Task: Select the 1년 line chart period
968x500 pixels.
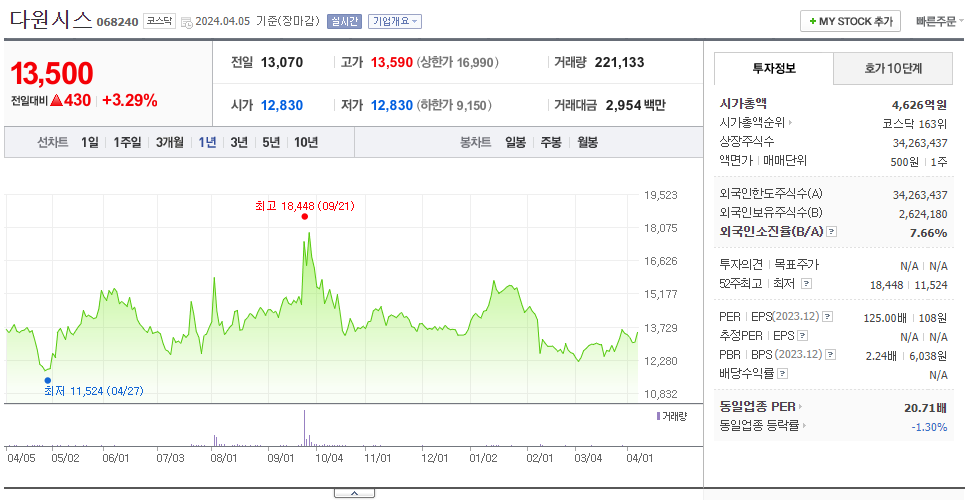Action: (x=207, y=143)
